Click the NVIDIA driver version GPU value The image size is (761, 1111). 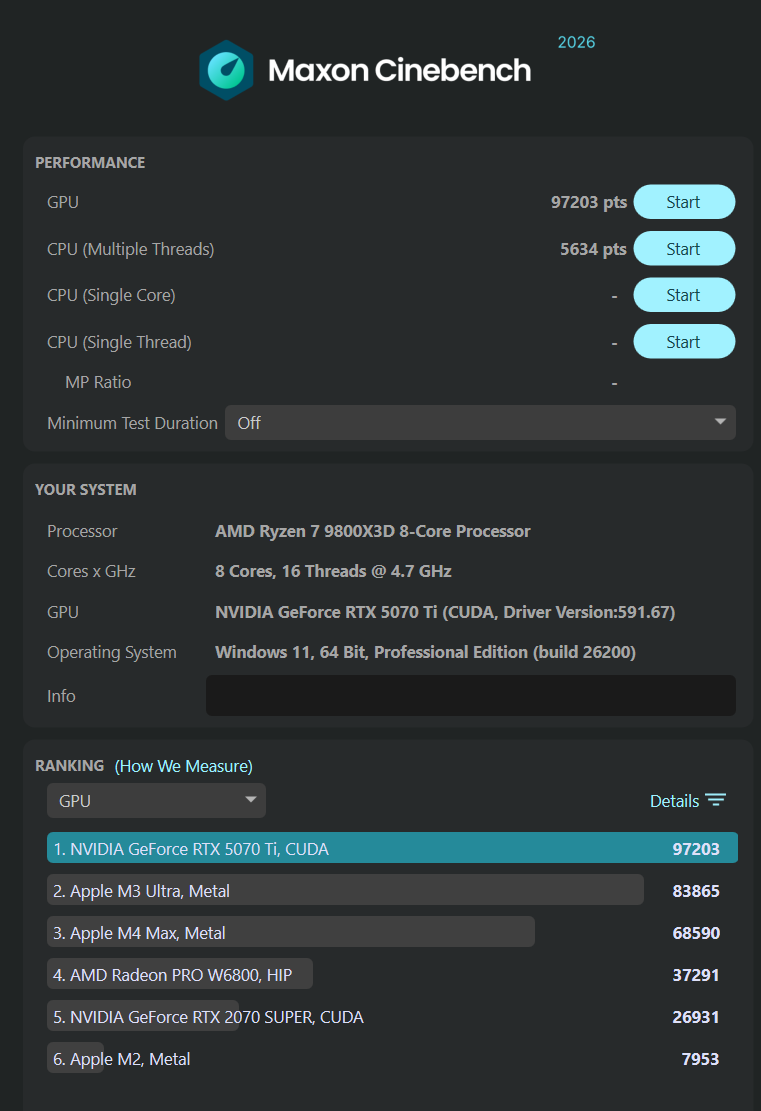[445, 611]
